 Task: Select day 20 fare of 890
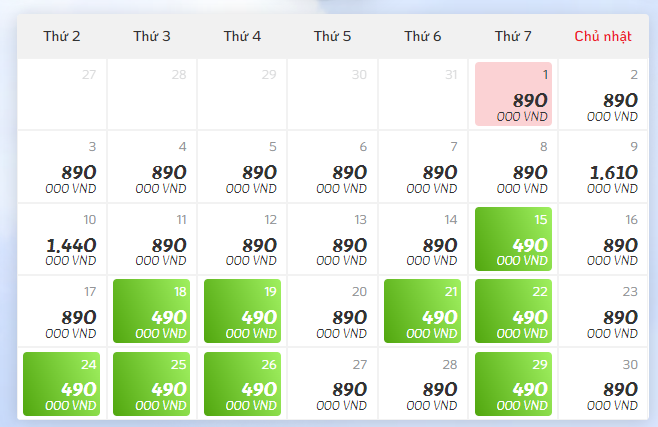[x=332, y=311]
